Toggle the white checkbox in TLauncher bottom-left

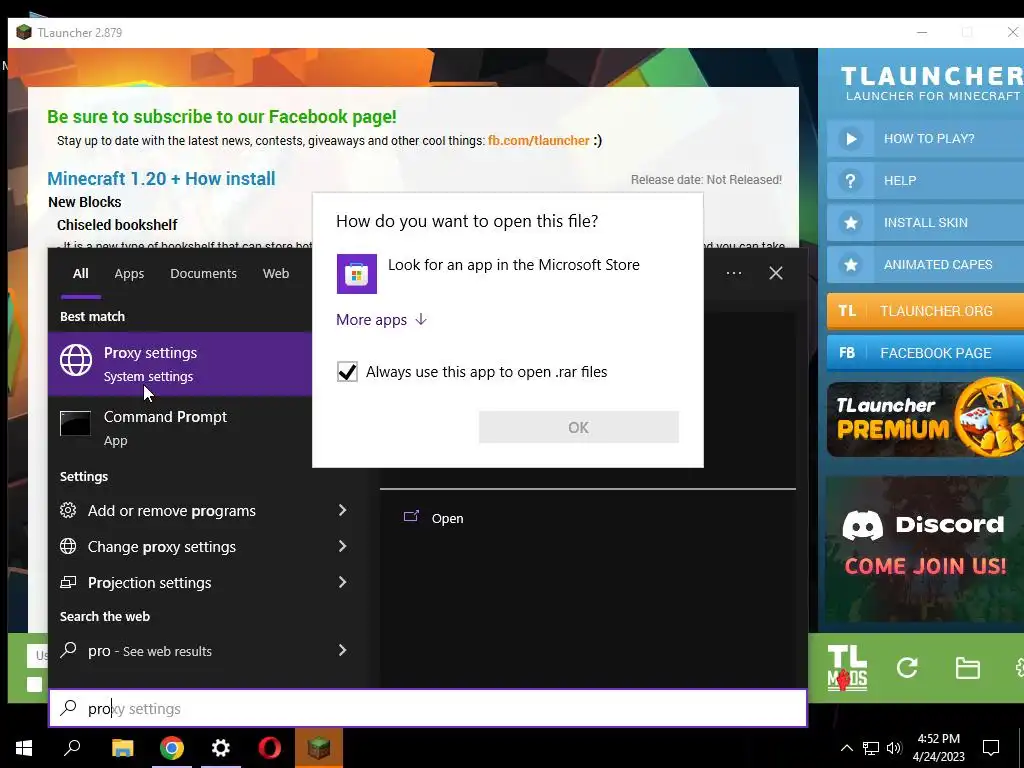pos(35,684)
